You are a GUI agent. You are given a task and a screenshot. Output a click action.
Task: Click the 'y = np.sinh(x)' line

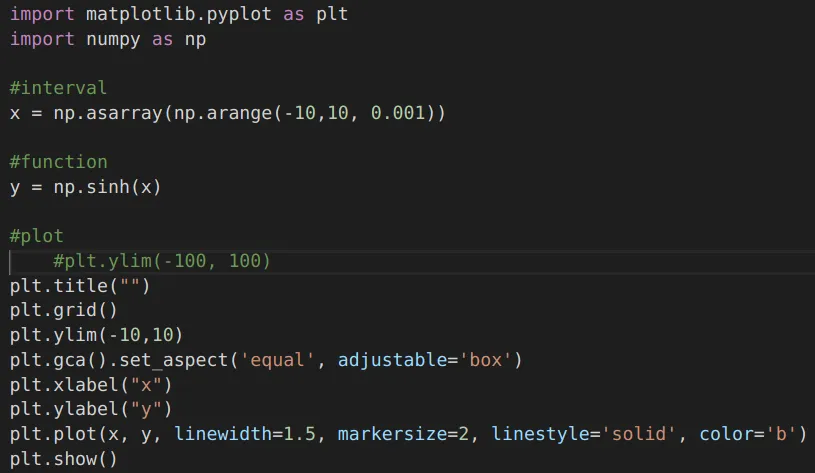(x=86, y=187)
